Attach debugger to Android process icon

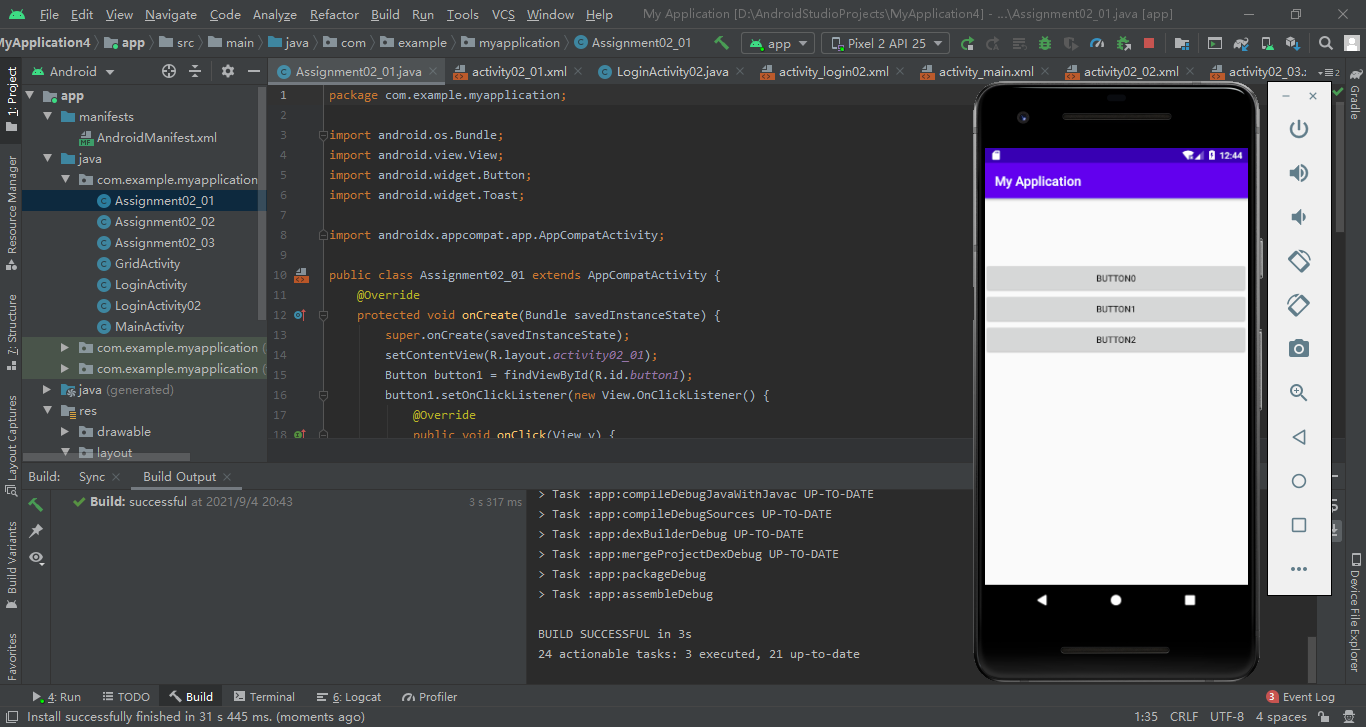tap(1123, 43)
